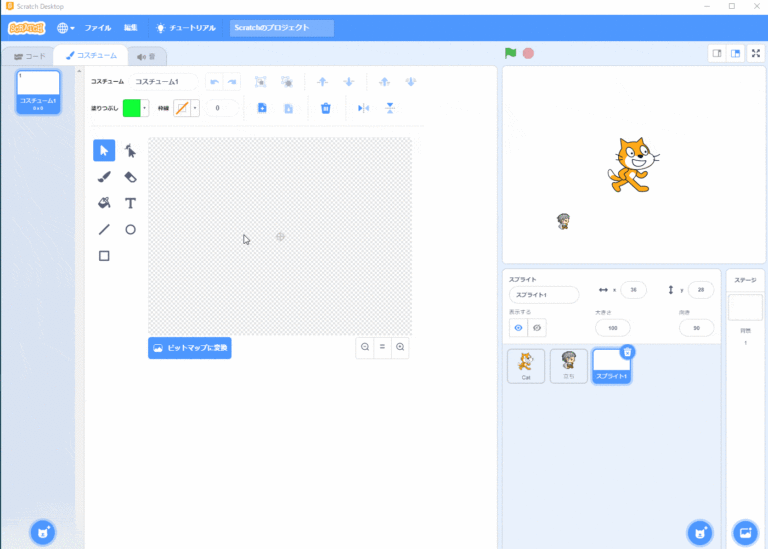Viewport: 768px width, 549px height.
Task: Select the Brush tool
Action: coord(104,177)
